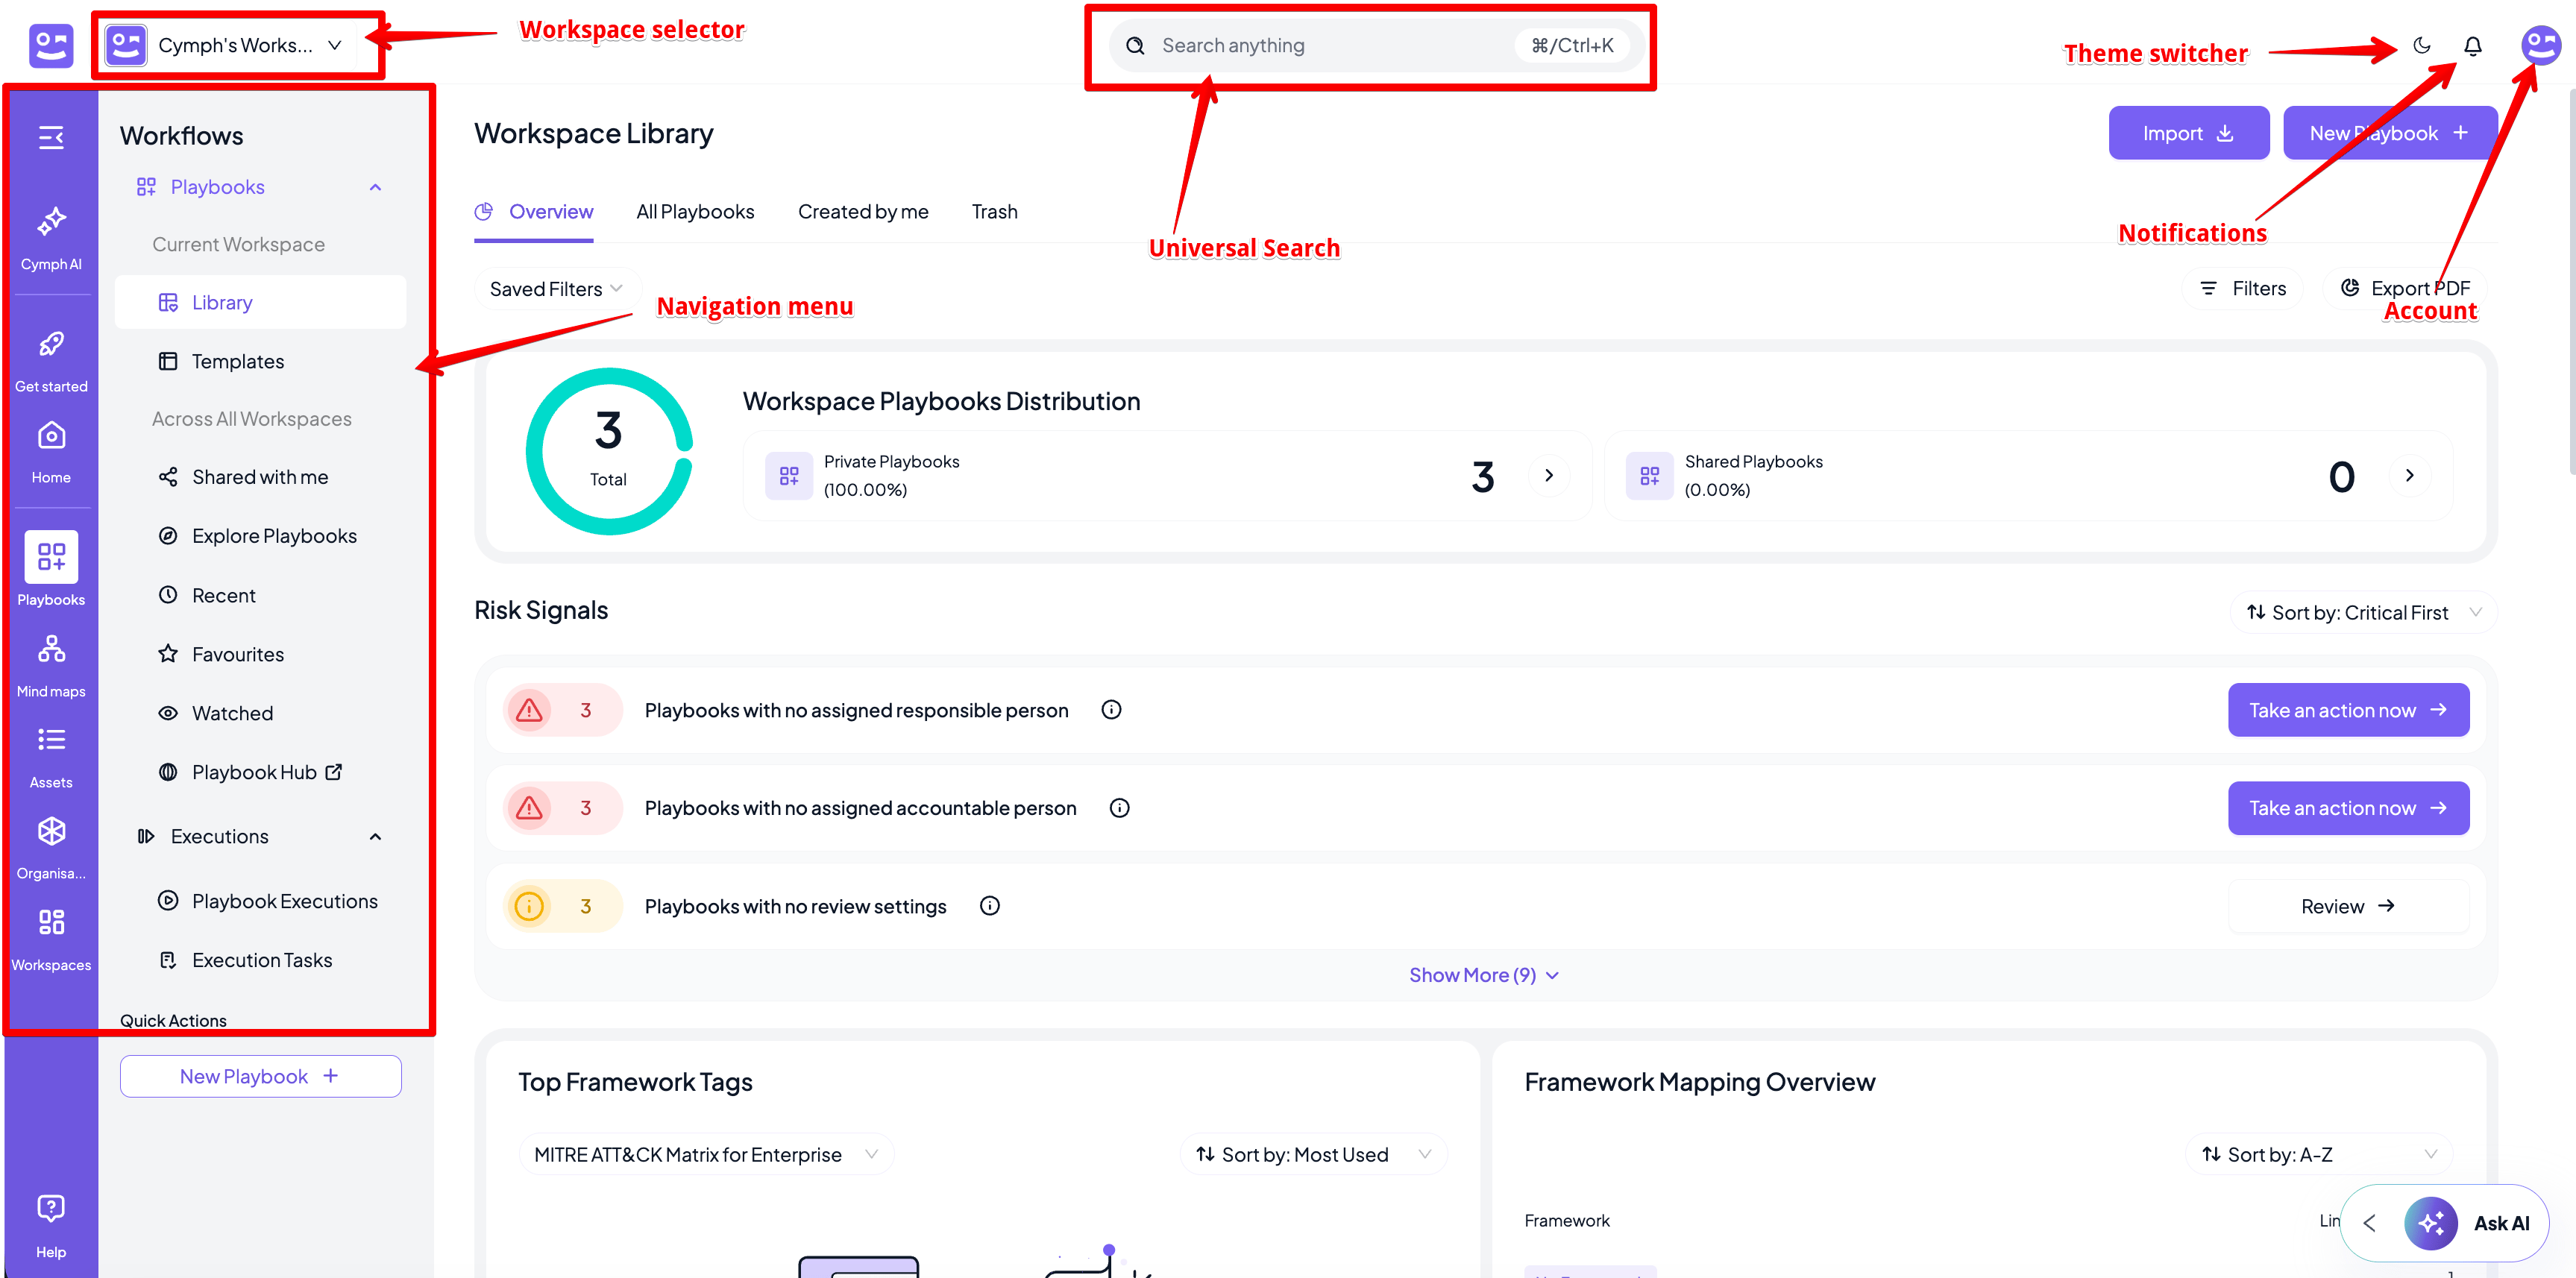Open notifications with the bell icon
The width and height of the screenshot is (2576, 1278).
2472,45
